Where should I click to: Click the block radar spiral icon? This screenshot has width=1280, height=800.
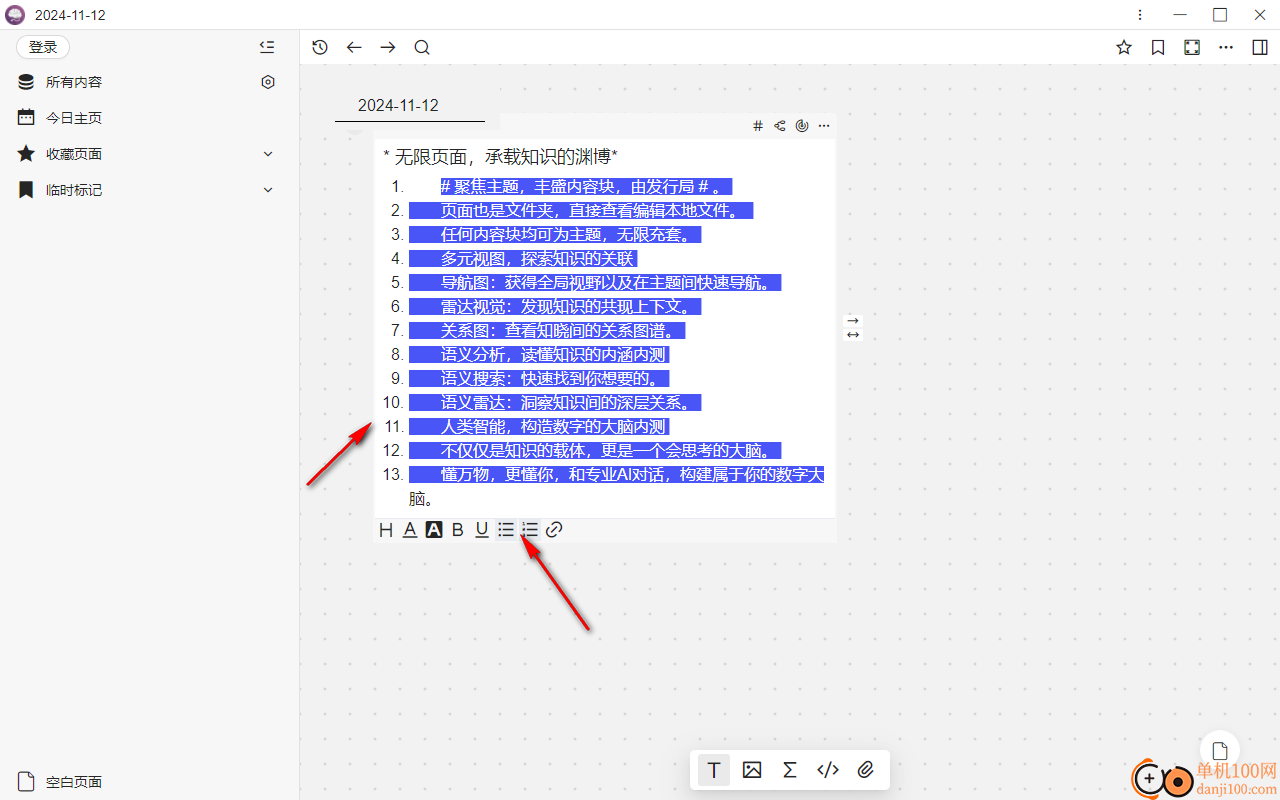click(x=802, y=126)
